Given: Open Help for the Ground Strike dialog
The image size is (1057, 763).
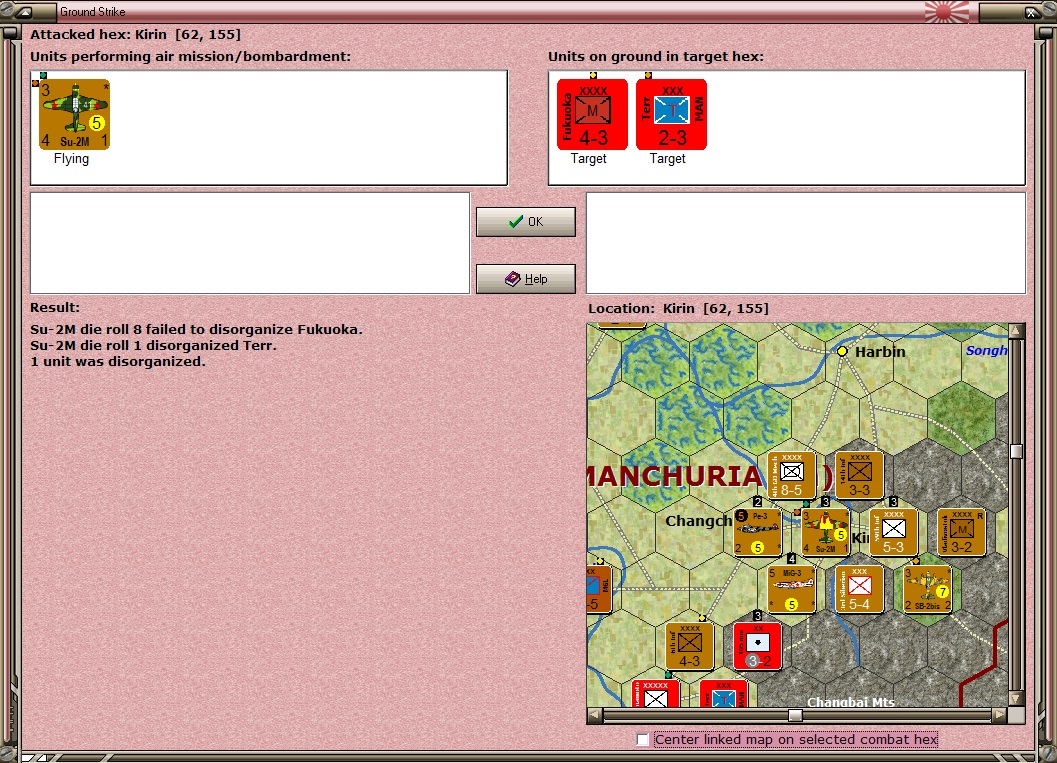Looking at the screenshot, I should tap(526, 278).
